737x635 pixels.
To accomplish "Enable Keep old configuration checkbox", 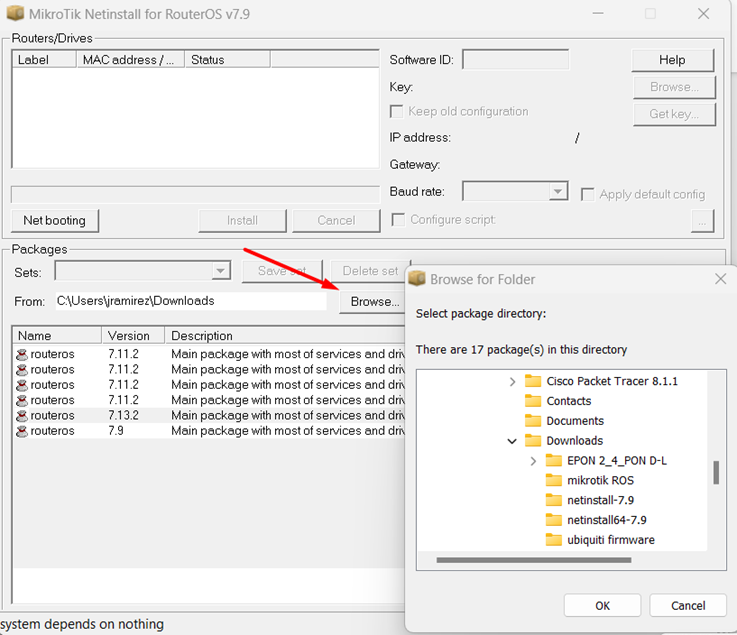I will point(397,112).
